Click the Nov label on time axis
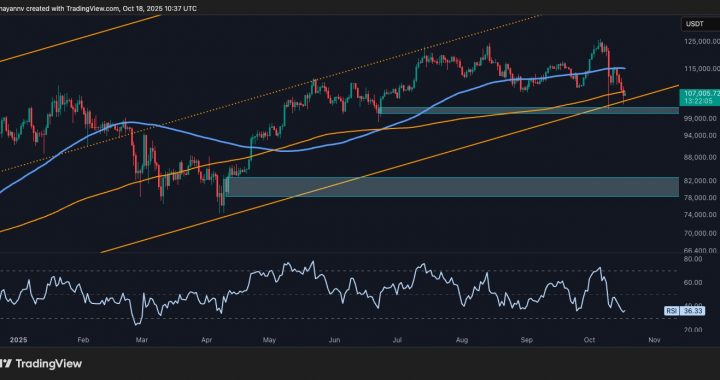 (x=654, y=340)
